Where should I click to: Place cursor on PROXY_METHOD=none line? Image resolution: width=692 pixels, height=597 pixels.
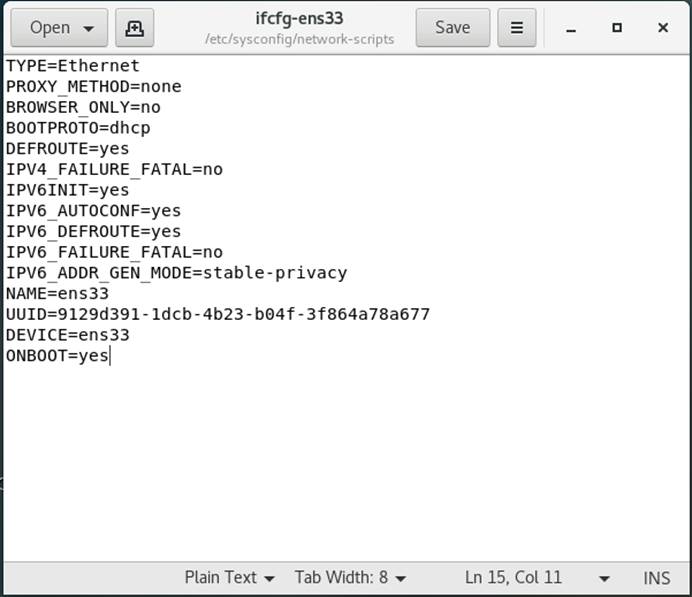pos(94,86)
